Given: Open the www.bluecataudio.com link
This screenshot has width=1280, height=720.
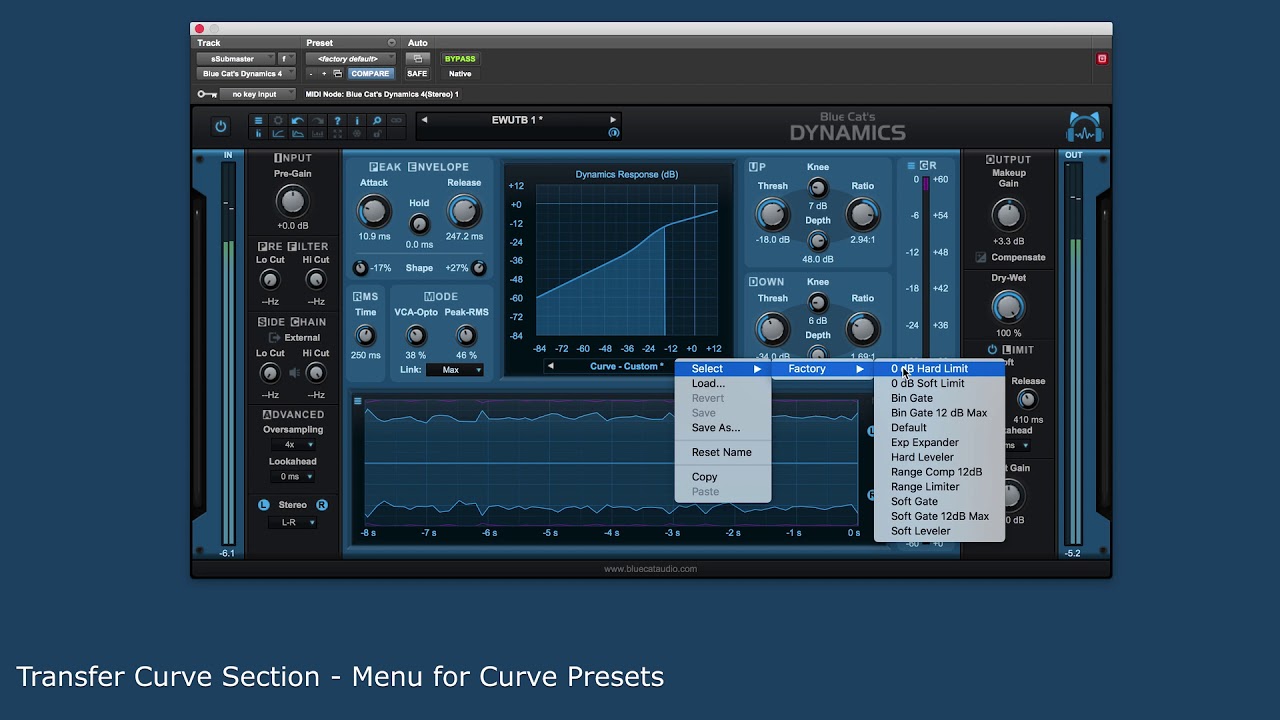Looking at the screenshot, I should click(650, 569).
